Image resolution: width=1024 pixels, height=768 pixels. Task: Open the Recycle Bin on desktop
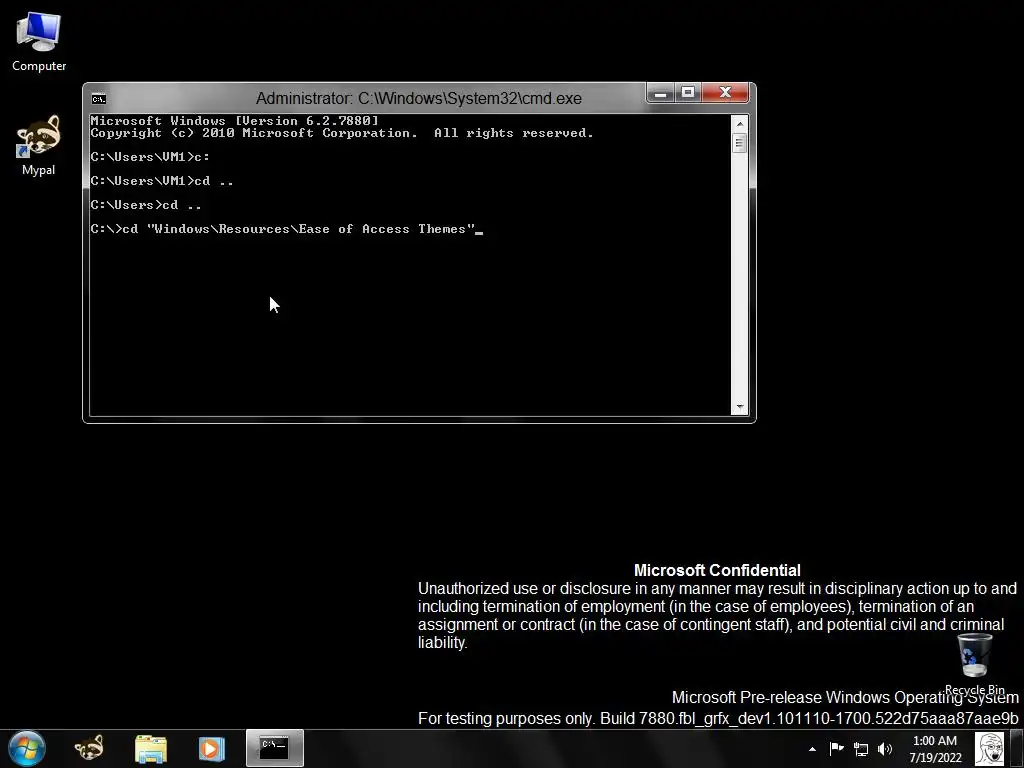pos(974,664)
